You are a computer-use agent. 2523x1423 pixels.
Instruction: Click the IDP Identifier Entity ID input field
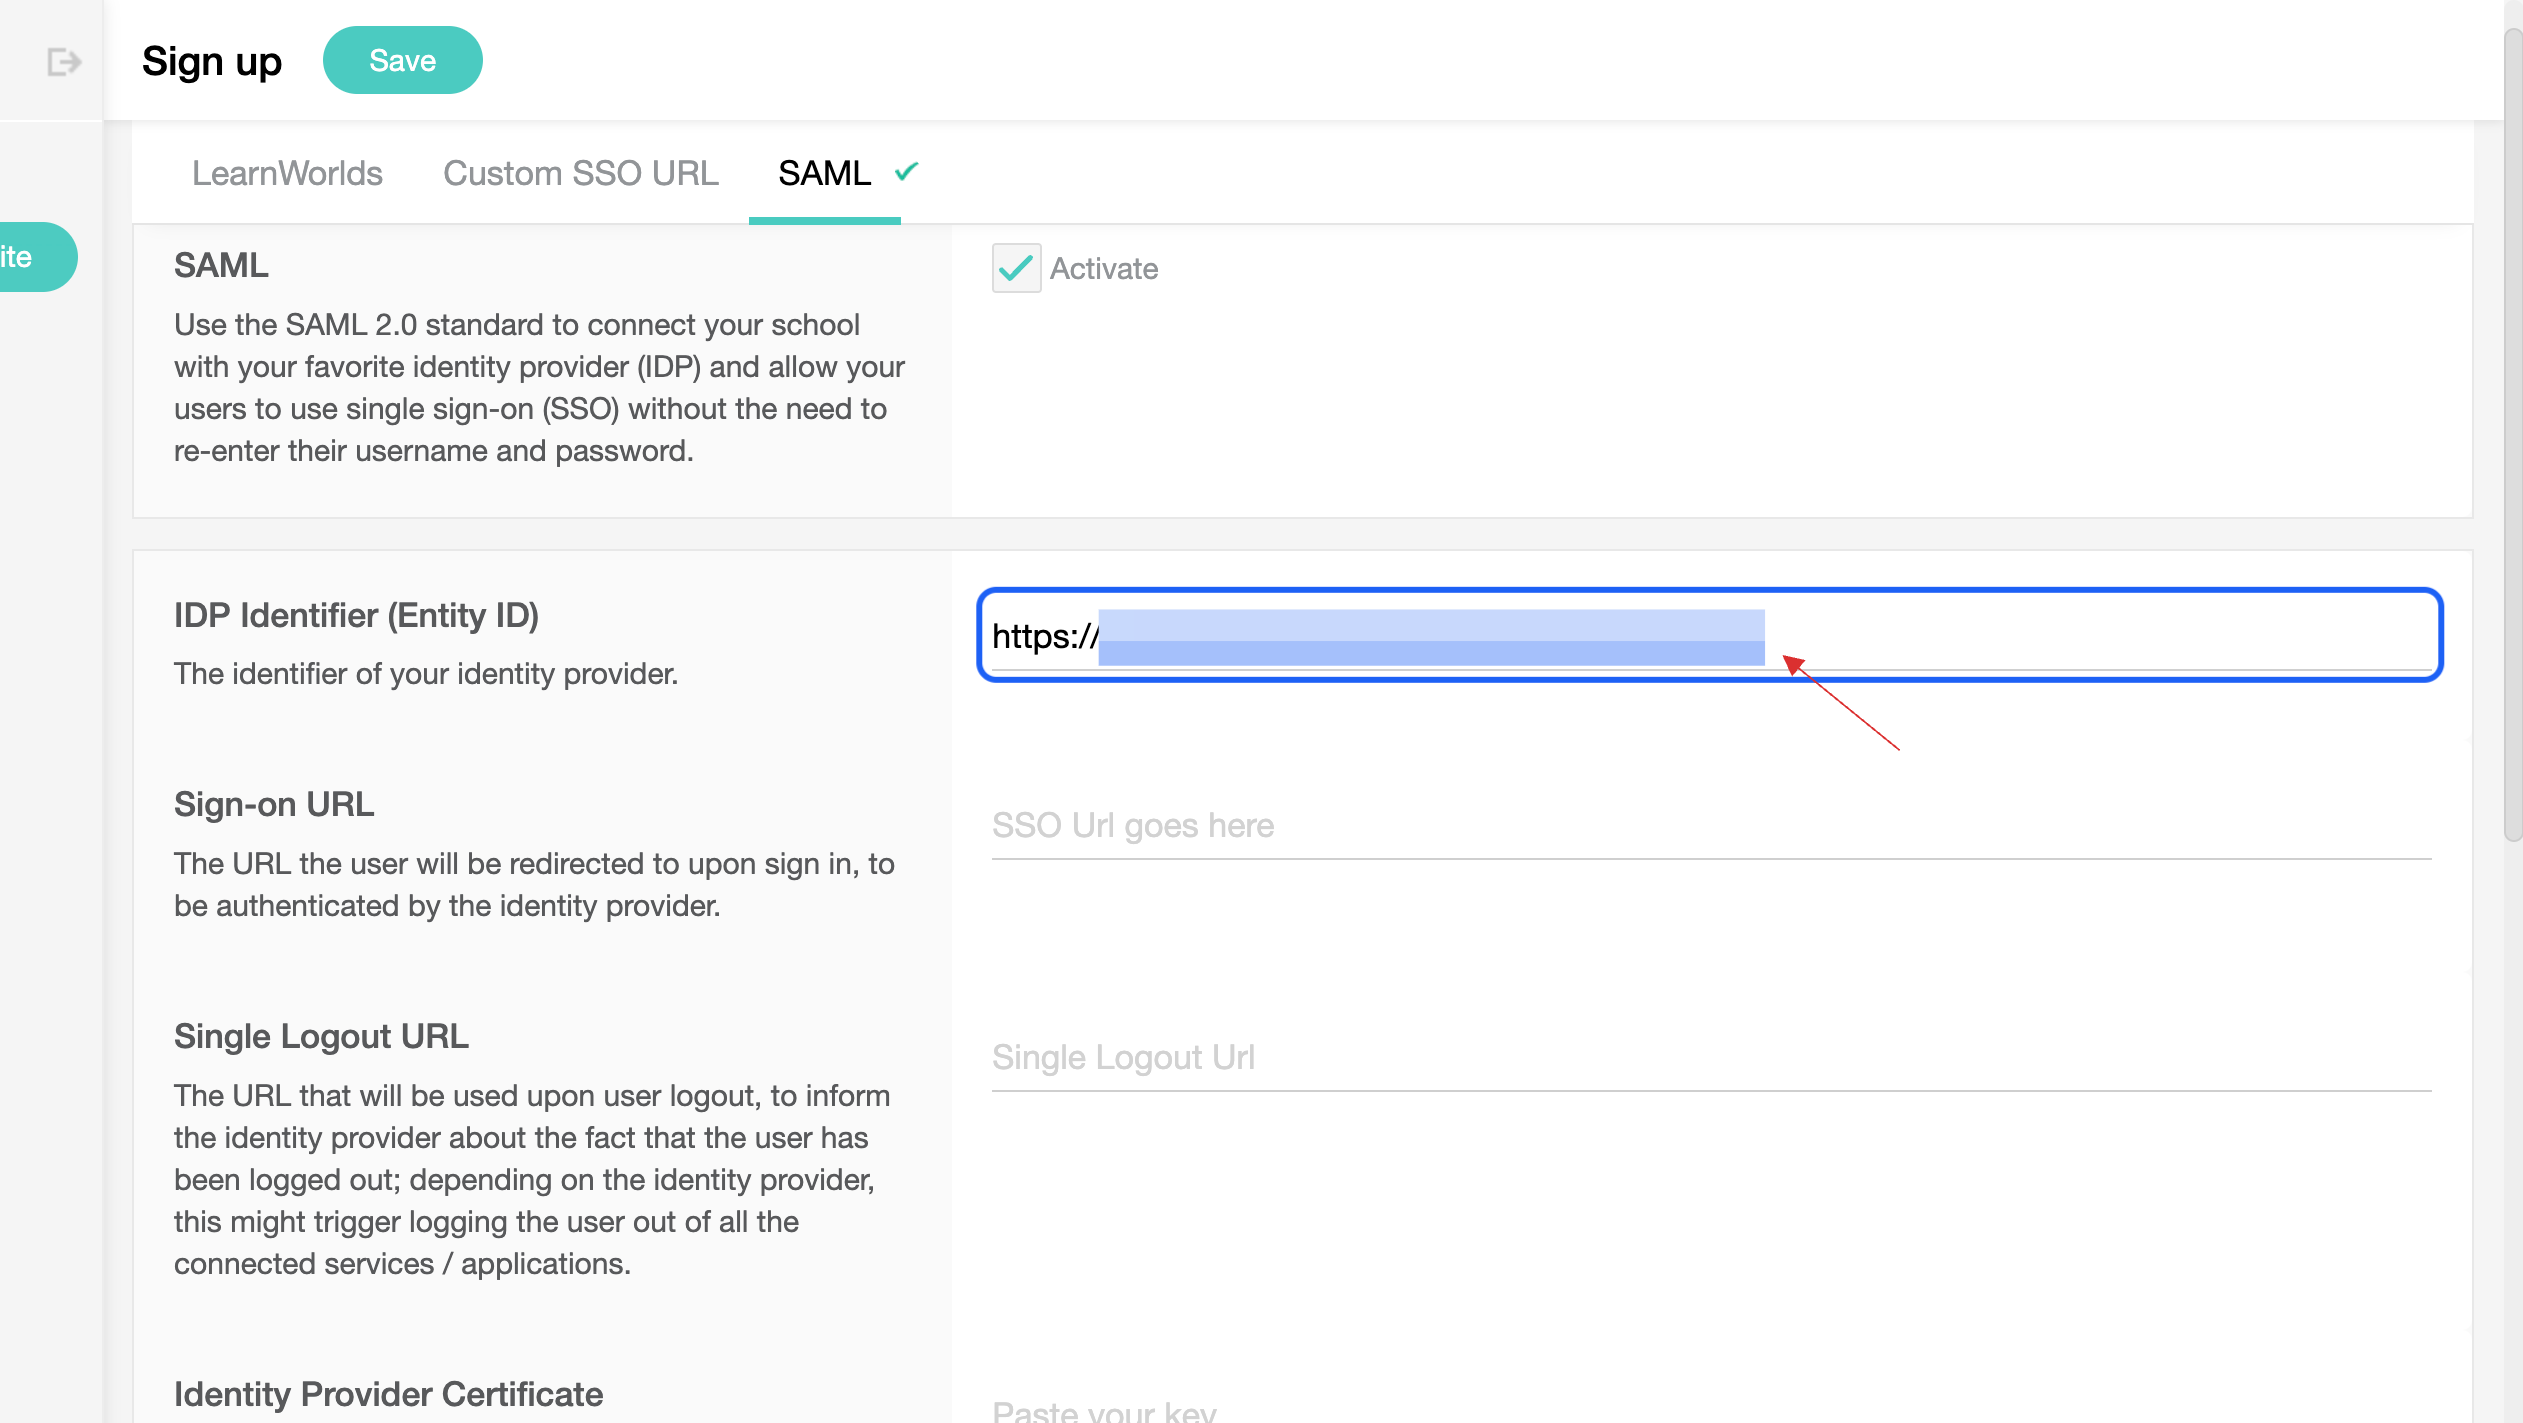point(1710,635)
